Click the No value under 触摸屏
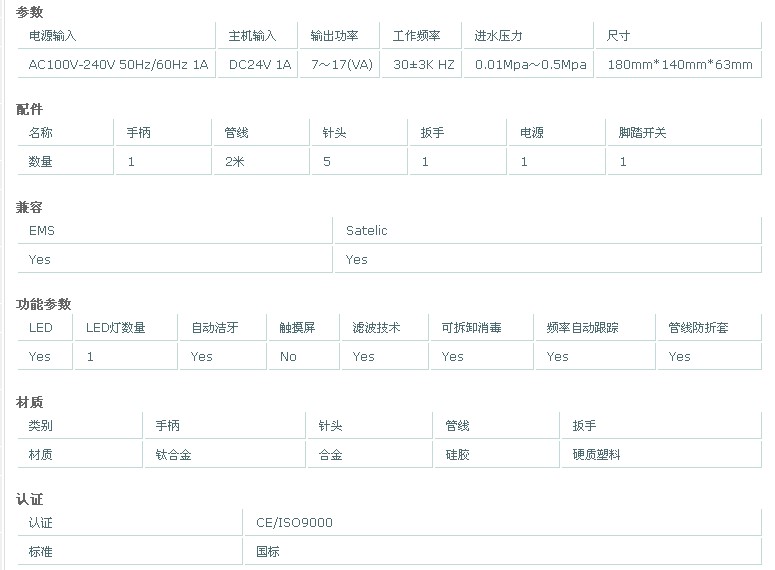Screen dimensions: 775x570 (x=303, y=356)
